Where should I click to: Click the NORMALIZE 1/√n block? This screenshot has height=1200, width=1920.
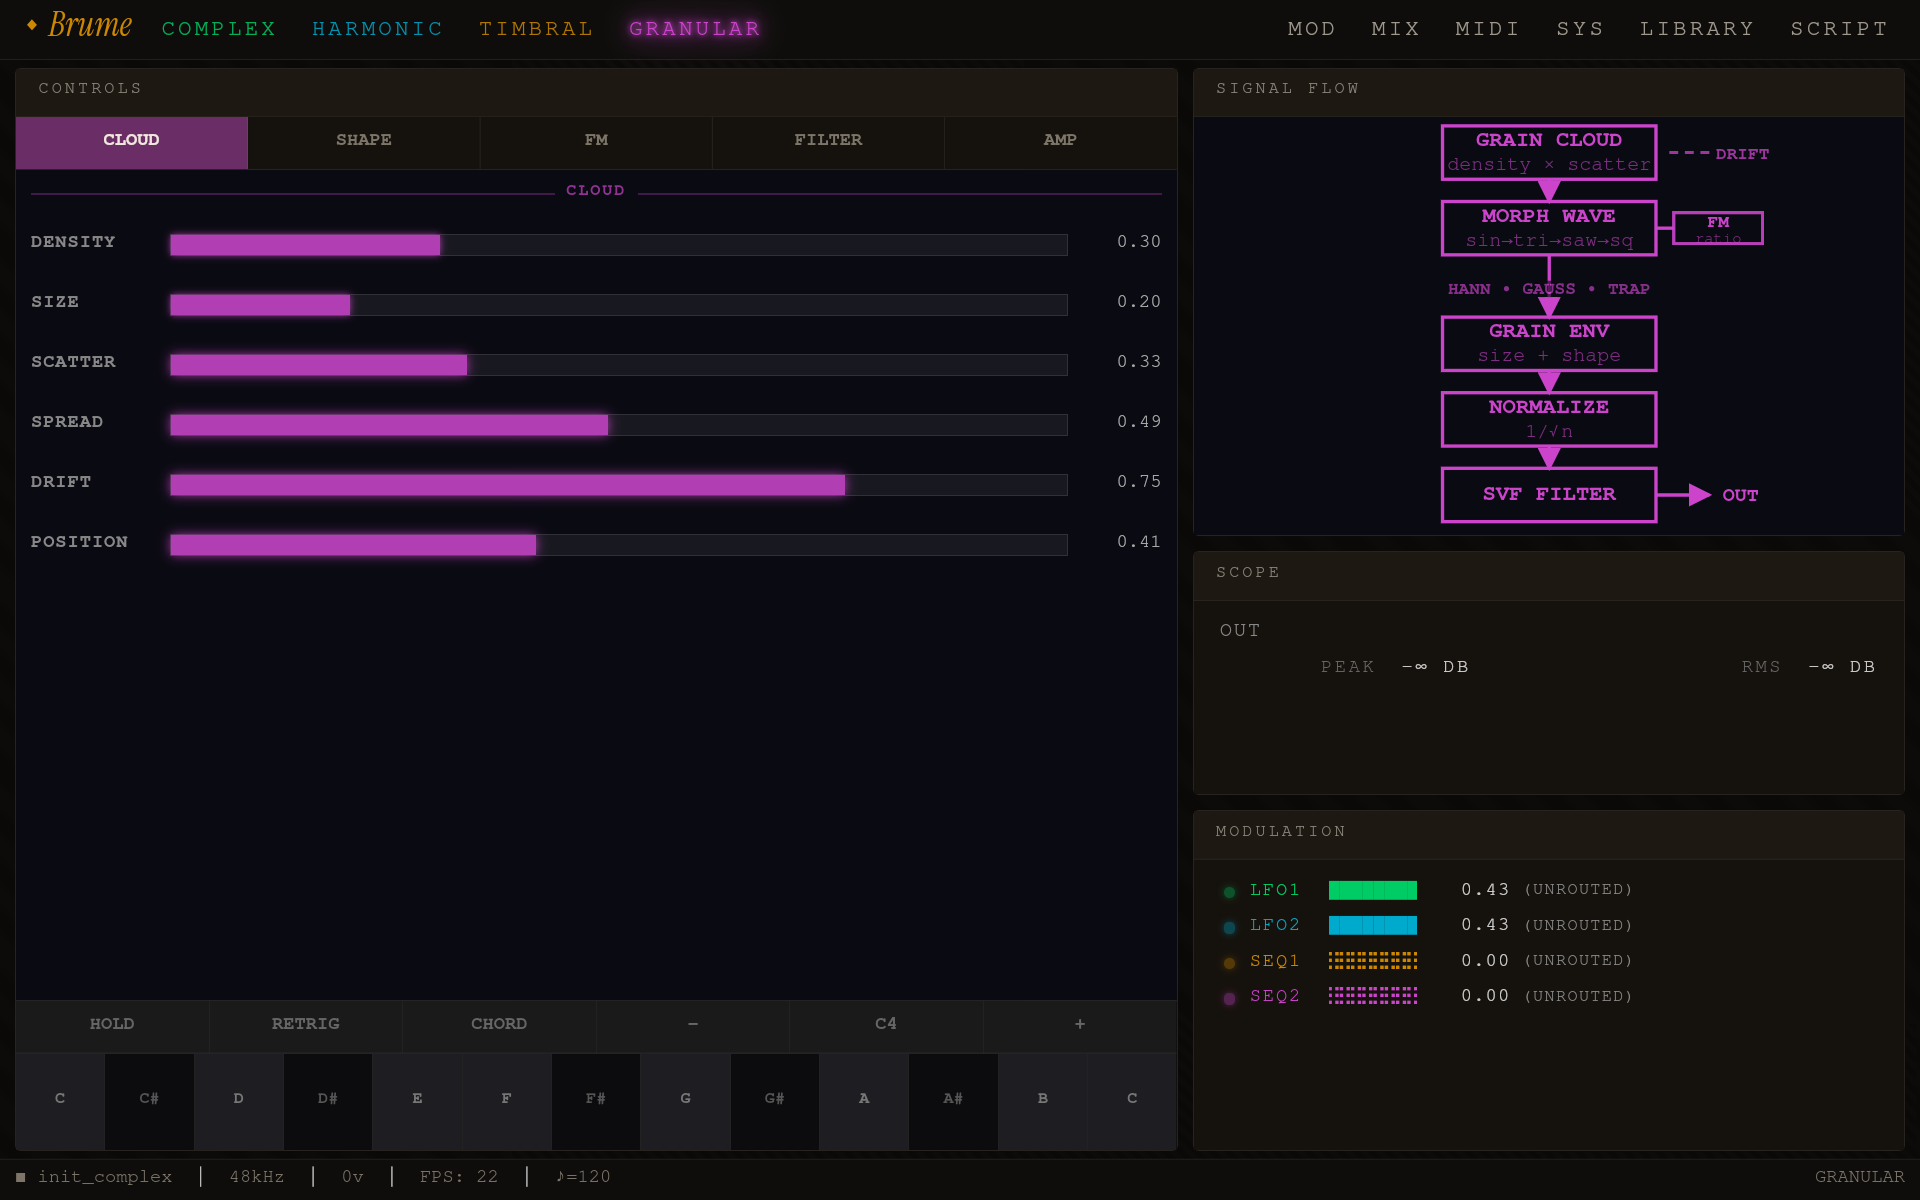(1548, 418)
